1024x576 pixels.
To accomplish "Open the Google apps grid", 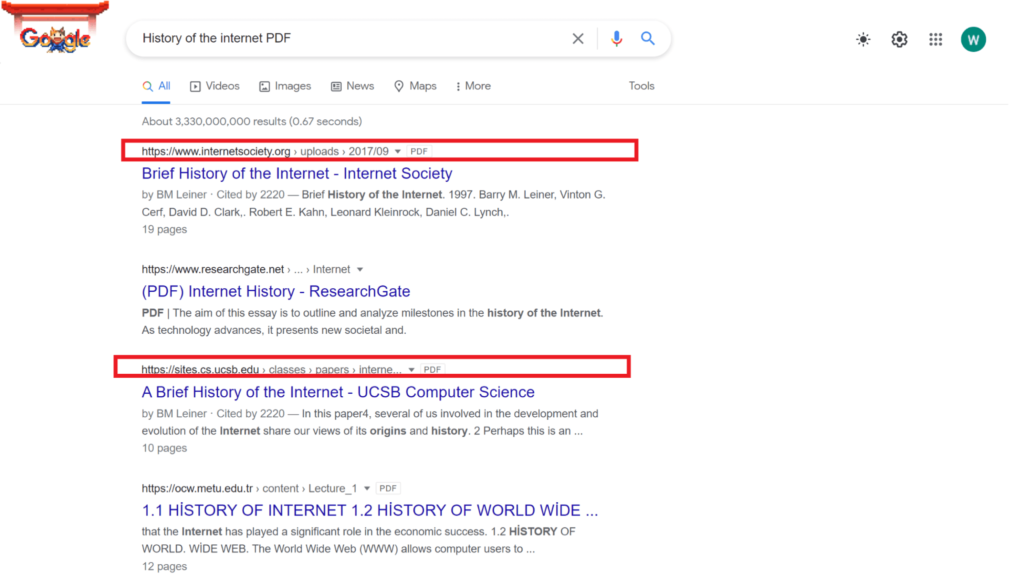I will [936, 39].
